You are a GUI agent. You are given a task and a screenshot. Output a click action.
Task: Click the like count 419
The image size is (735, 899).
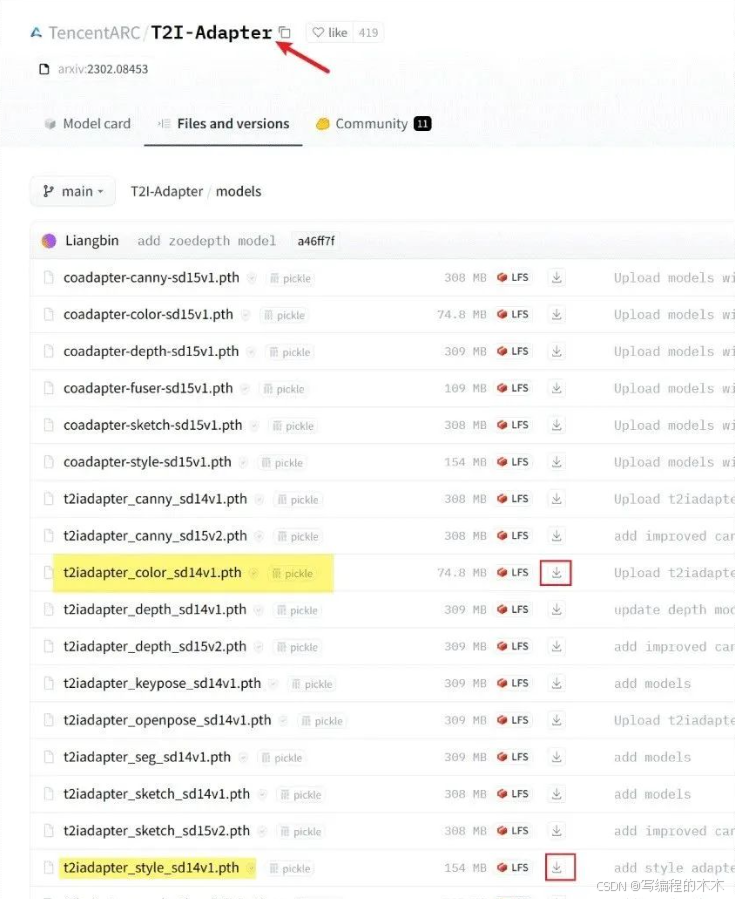coord(368,33)
